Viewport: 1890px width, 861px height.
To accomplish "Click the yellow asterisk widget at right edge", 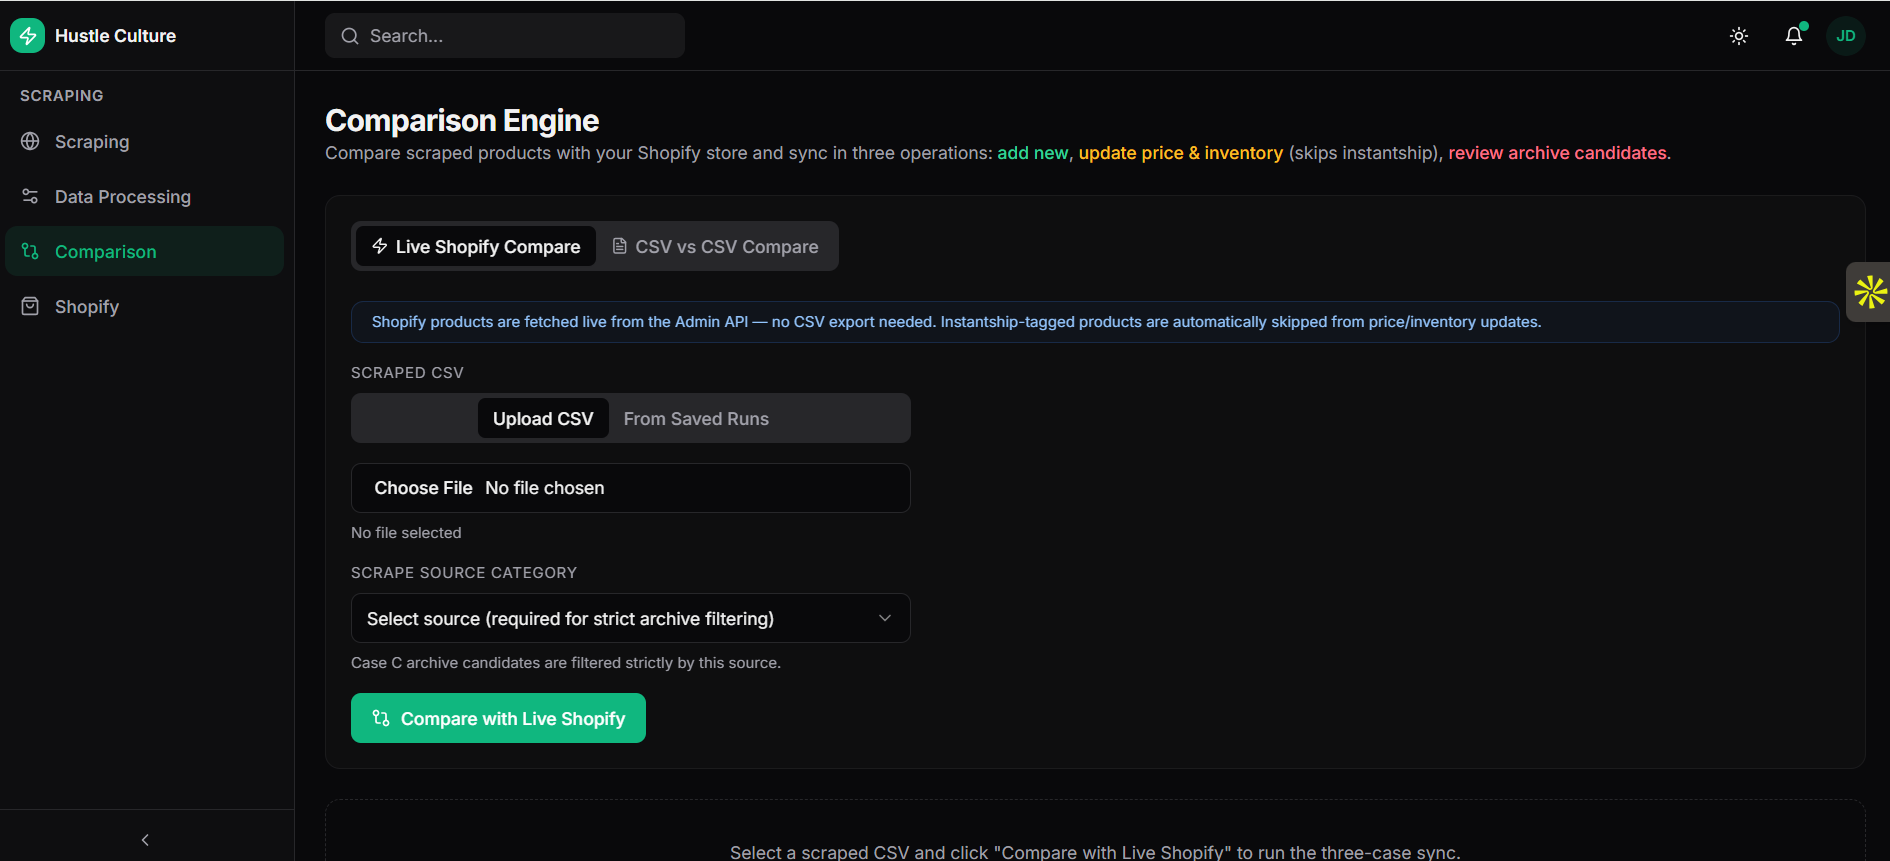I will coord(1869,292).
